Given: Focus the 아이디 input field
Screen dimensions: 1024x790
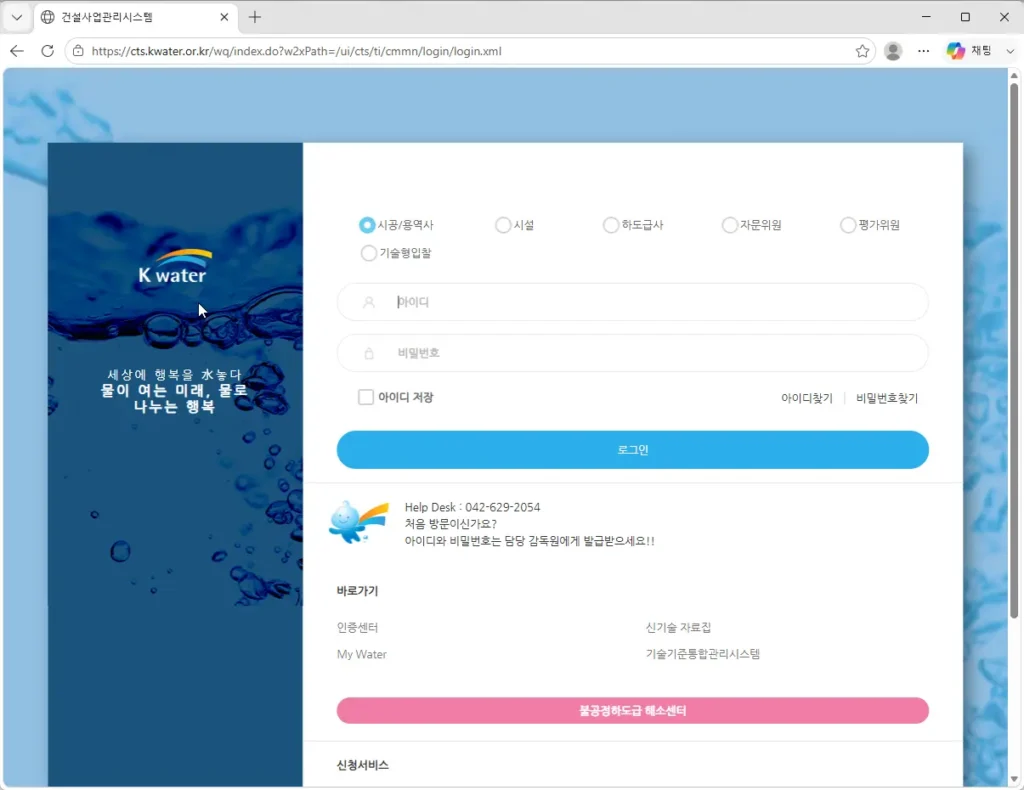Looking at the screenshot, I should click(x=632, y=302).
